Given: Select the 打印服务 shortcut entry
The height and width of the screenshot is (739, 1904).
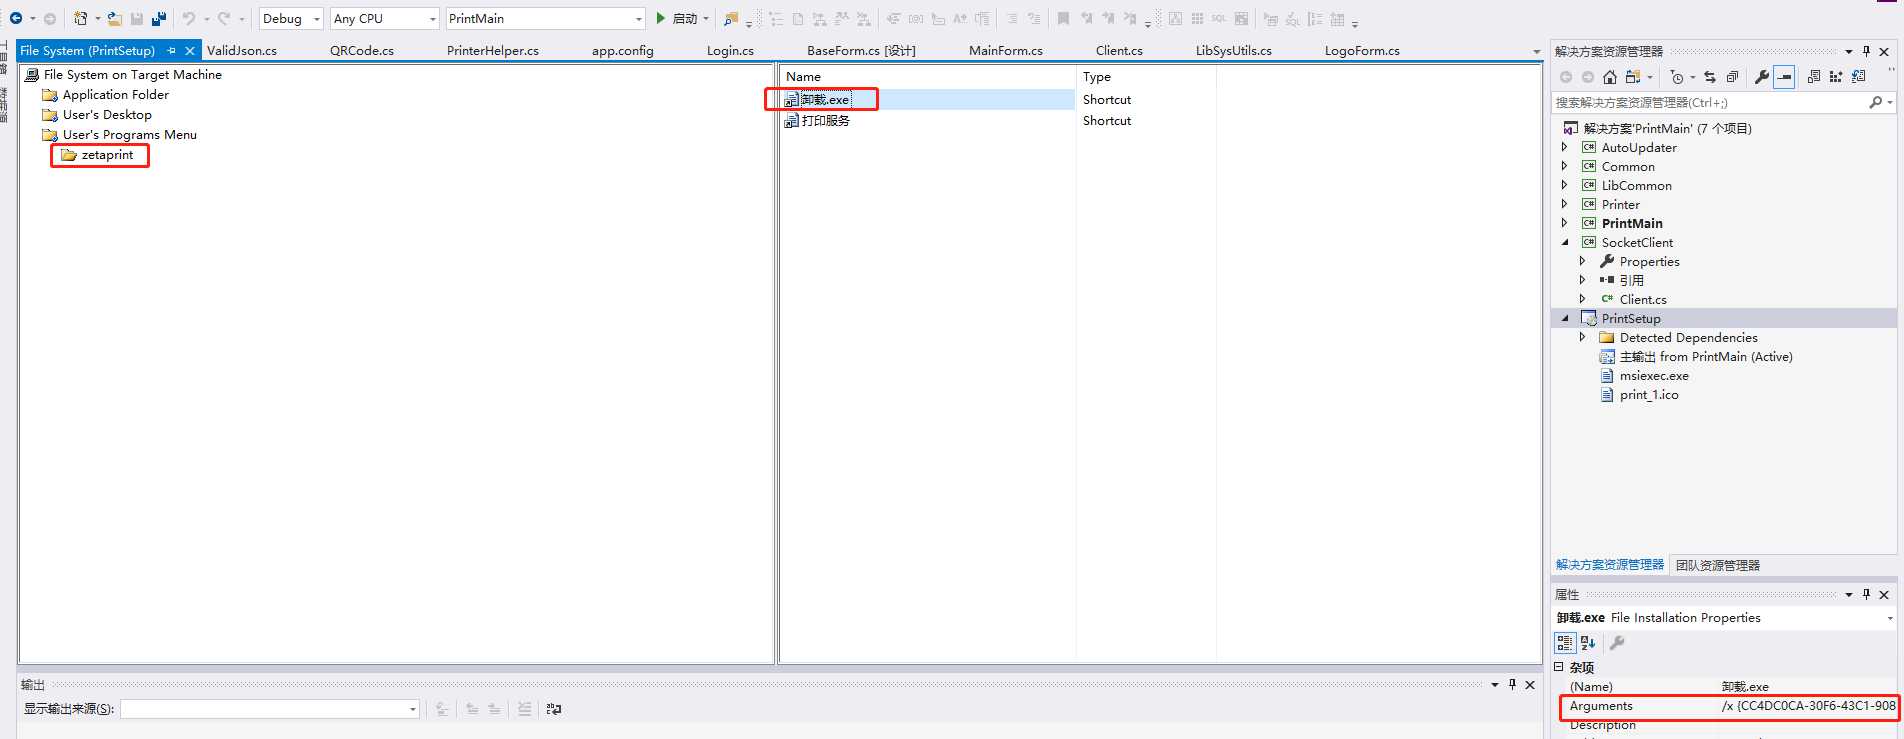Looking at the screenshot, I should [x=825, y=120].
